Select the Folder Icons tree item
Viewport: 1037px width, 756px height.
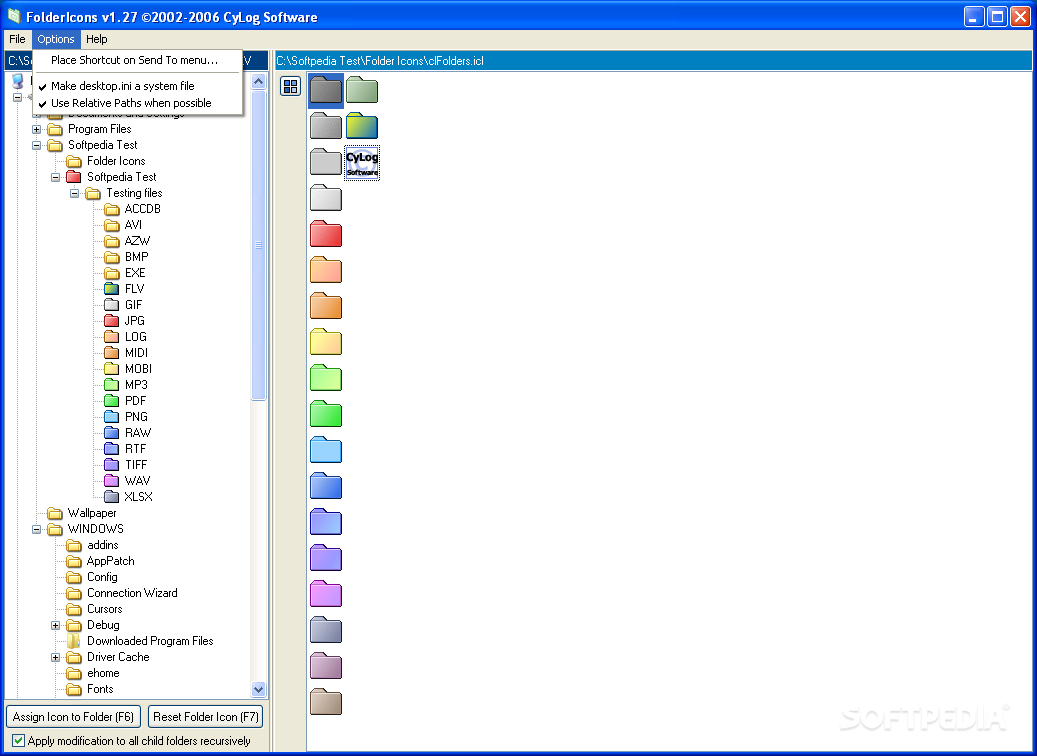click(x=116, y=161)
